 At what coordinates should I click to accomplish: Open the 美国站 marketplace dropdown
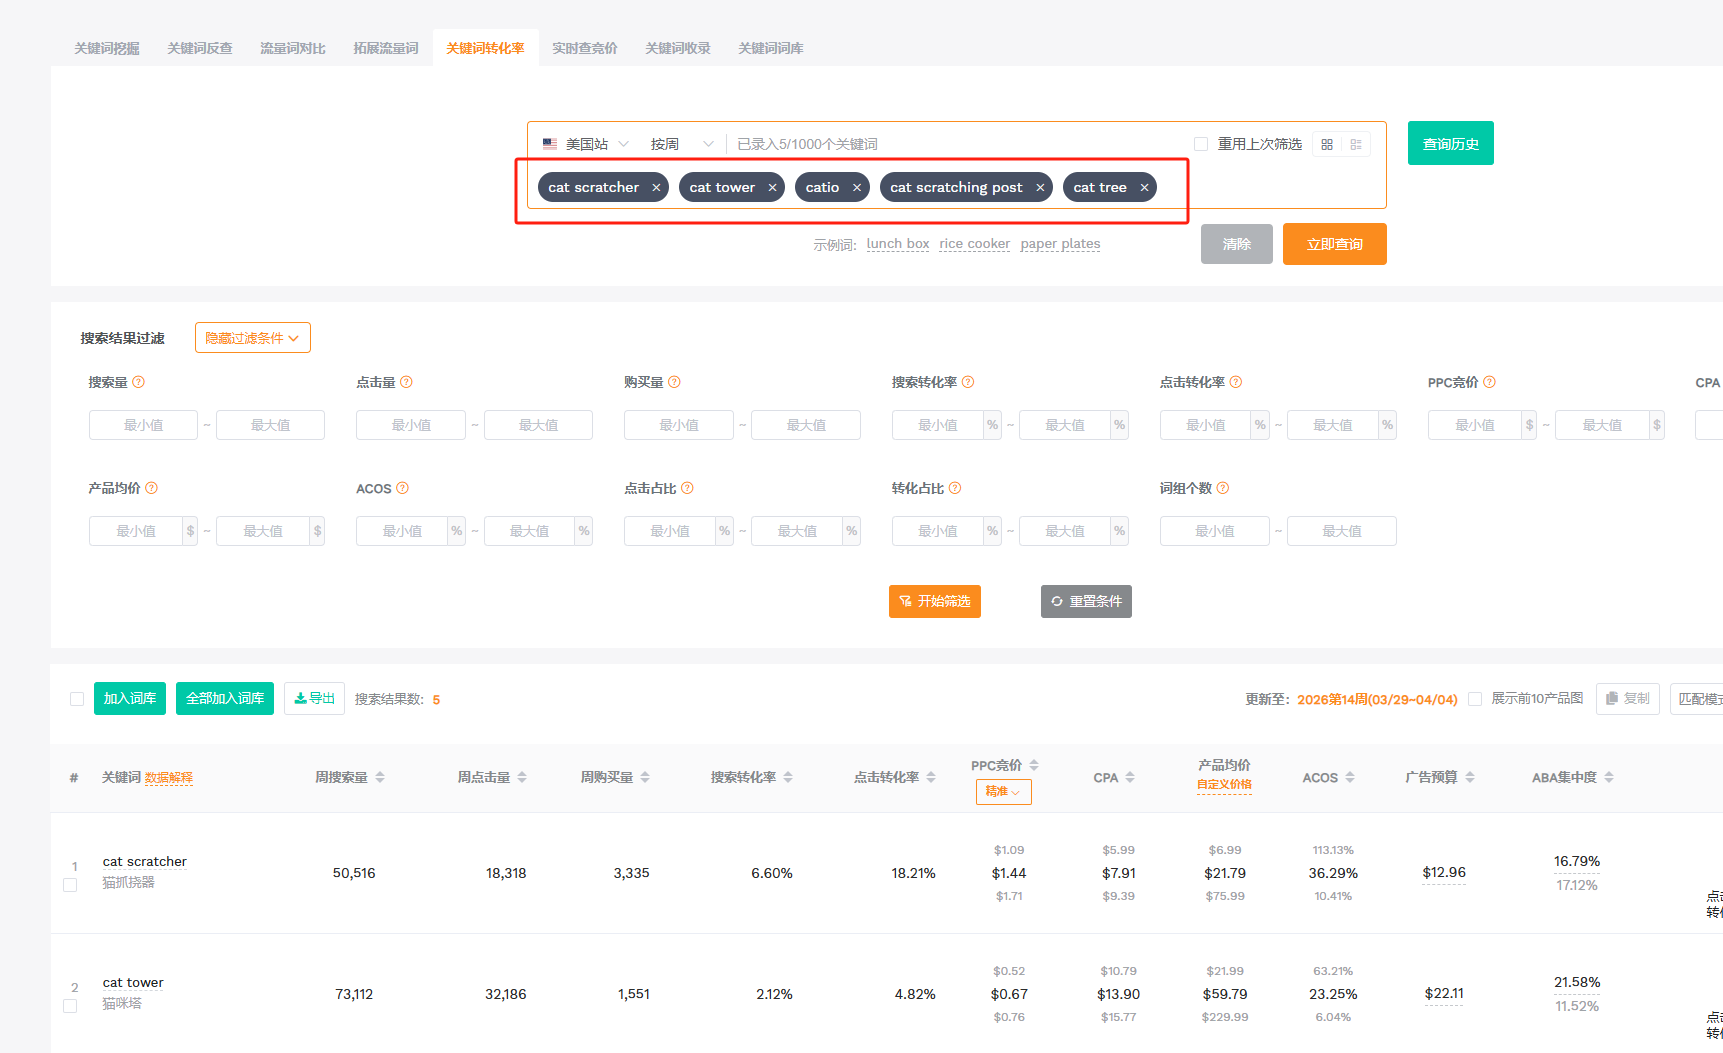586,144
